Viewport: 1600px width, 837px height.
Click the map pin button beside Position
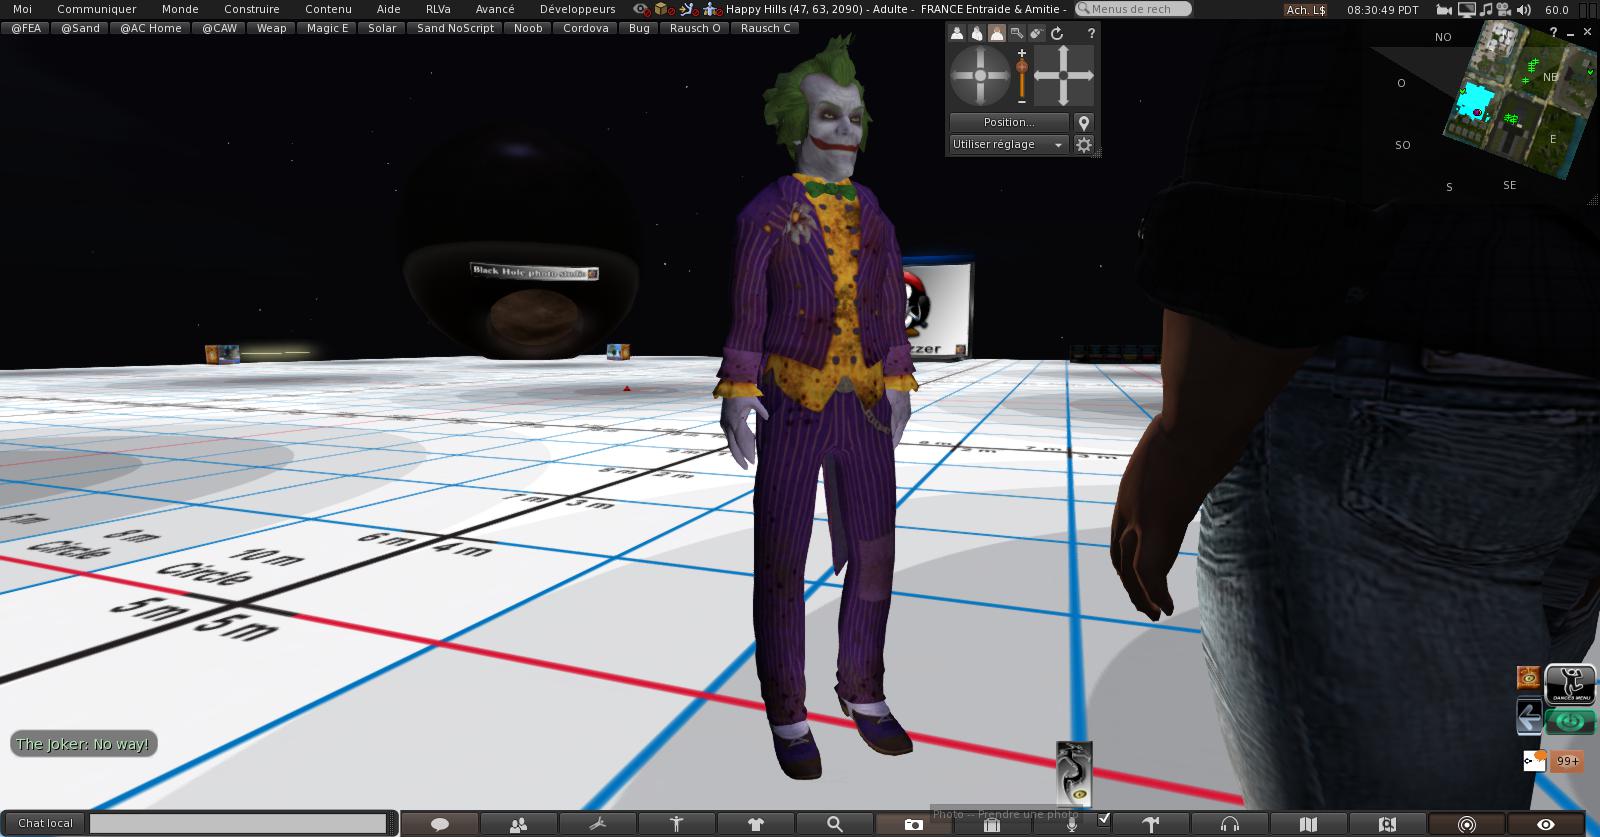coord(1084,122)
